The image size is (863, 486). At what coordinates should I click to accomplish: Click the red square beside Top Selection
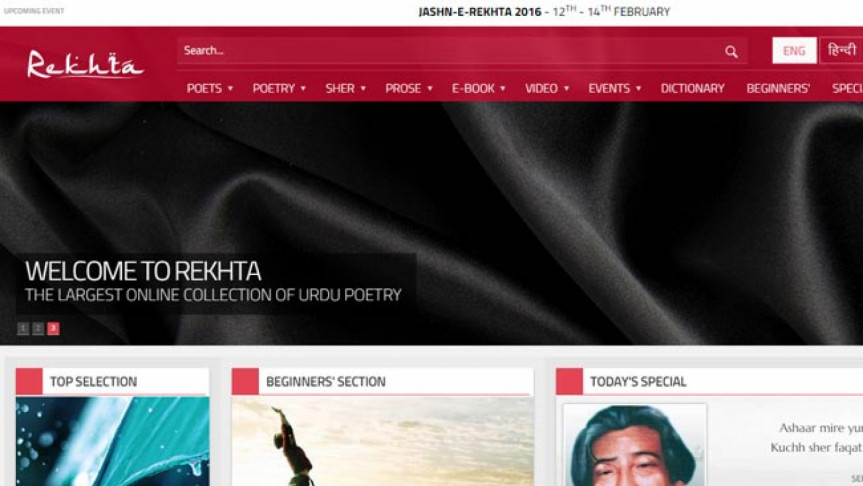pos(29,381)
